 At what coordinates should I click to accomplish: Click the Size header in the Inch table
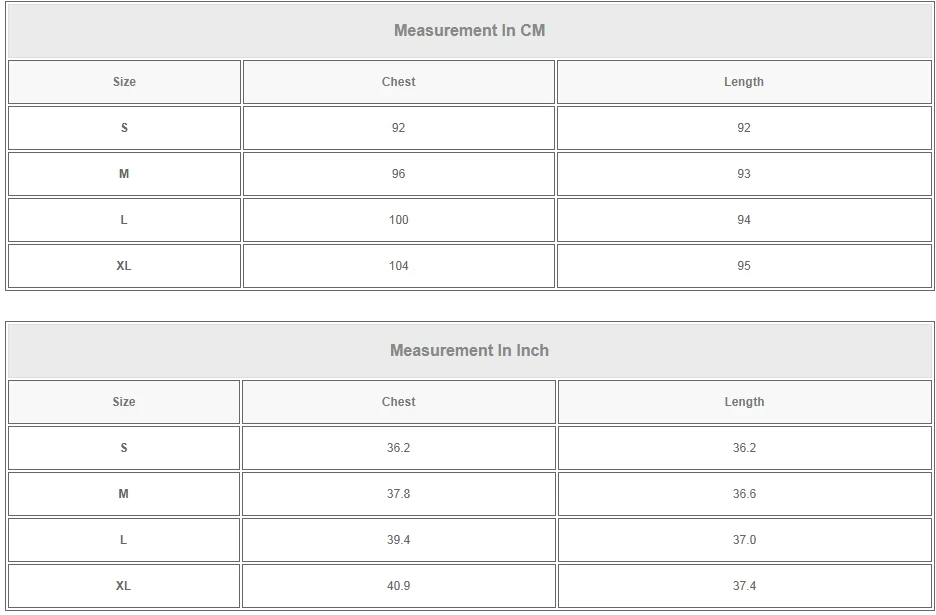pyautogui.click(x=124, y=402)
